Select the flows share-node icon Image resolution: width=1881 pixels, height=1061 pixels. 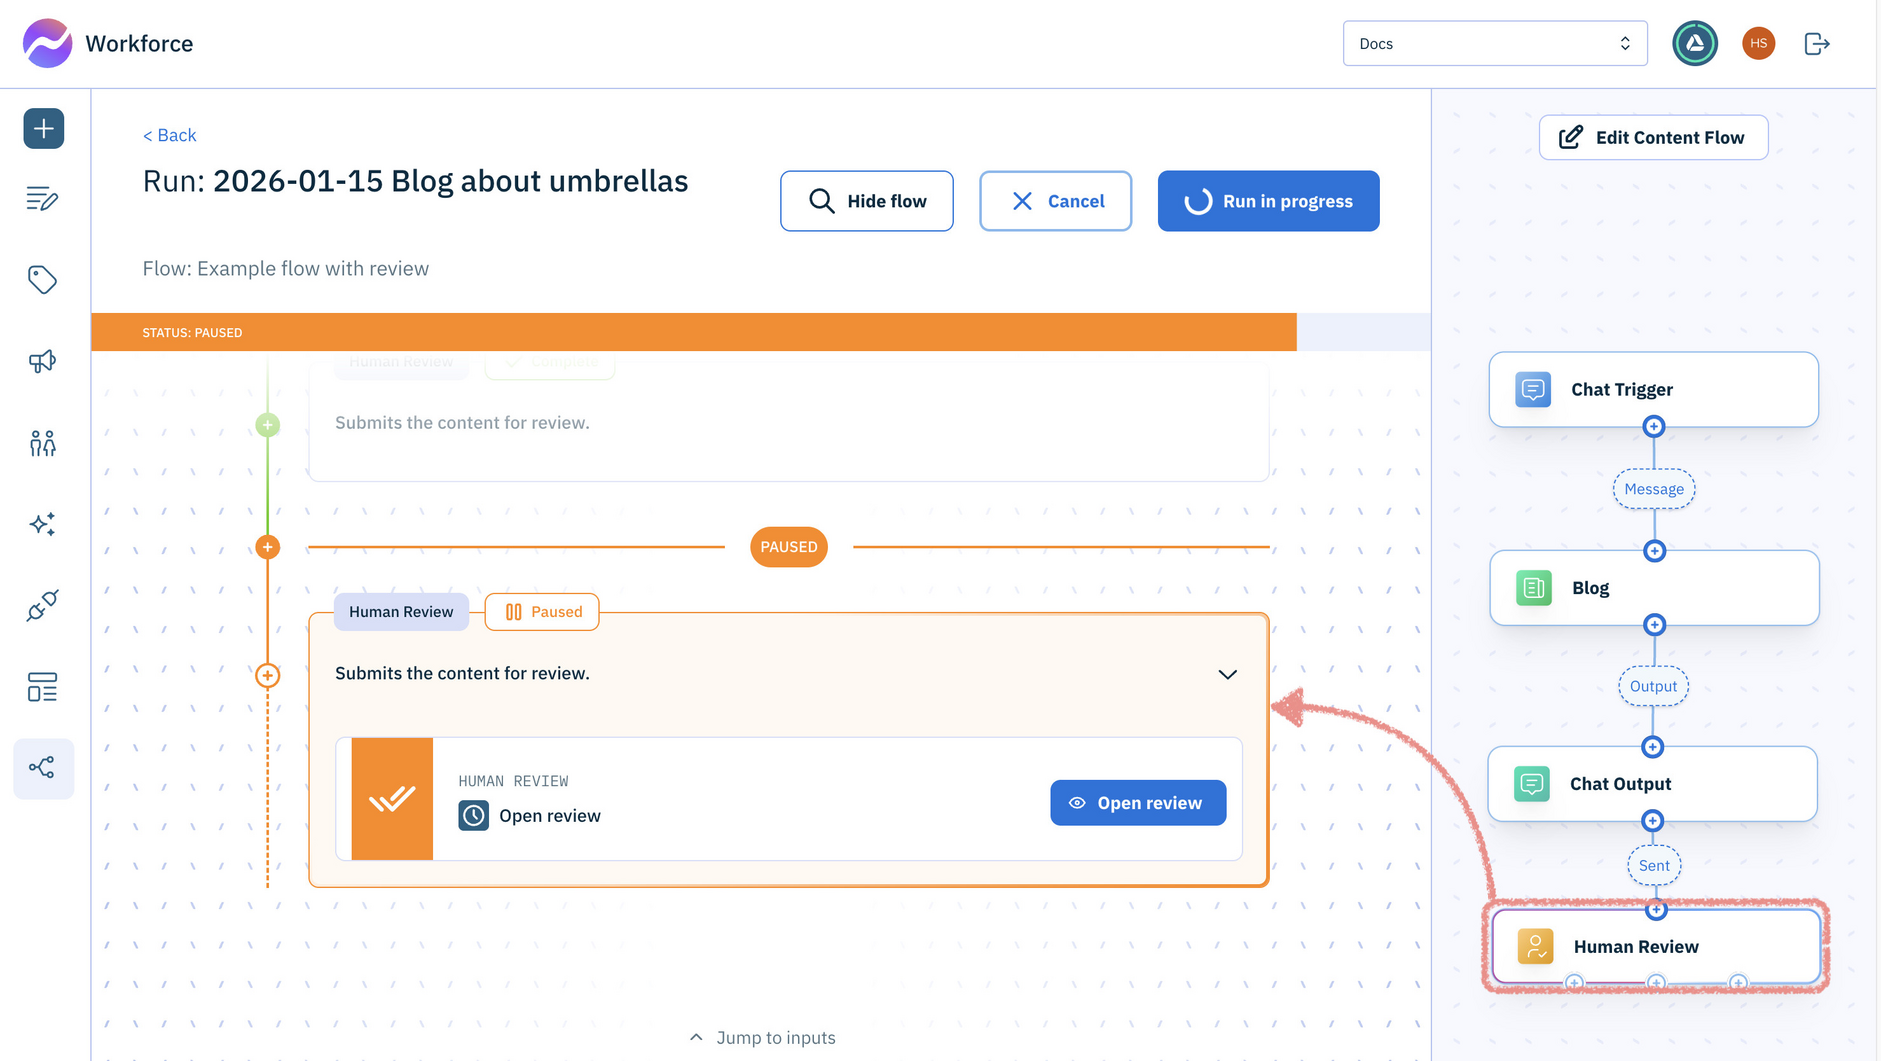click(42, 768)
